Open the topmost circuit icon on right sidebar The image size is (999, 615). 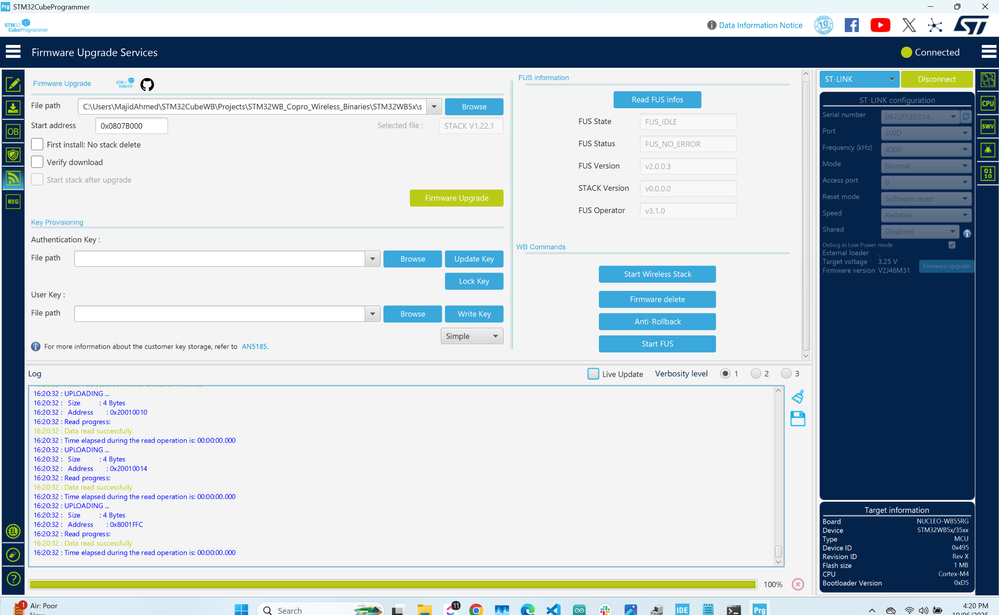(x=988, y=80)
